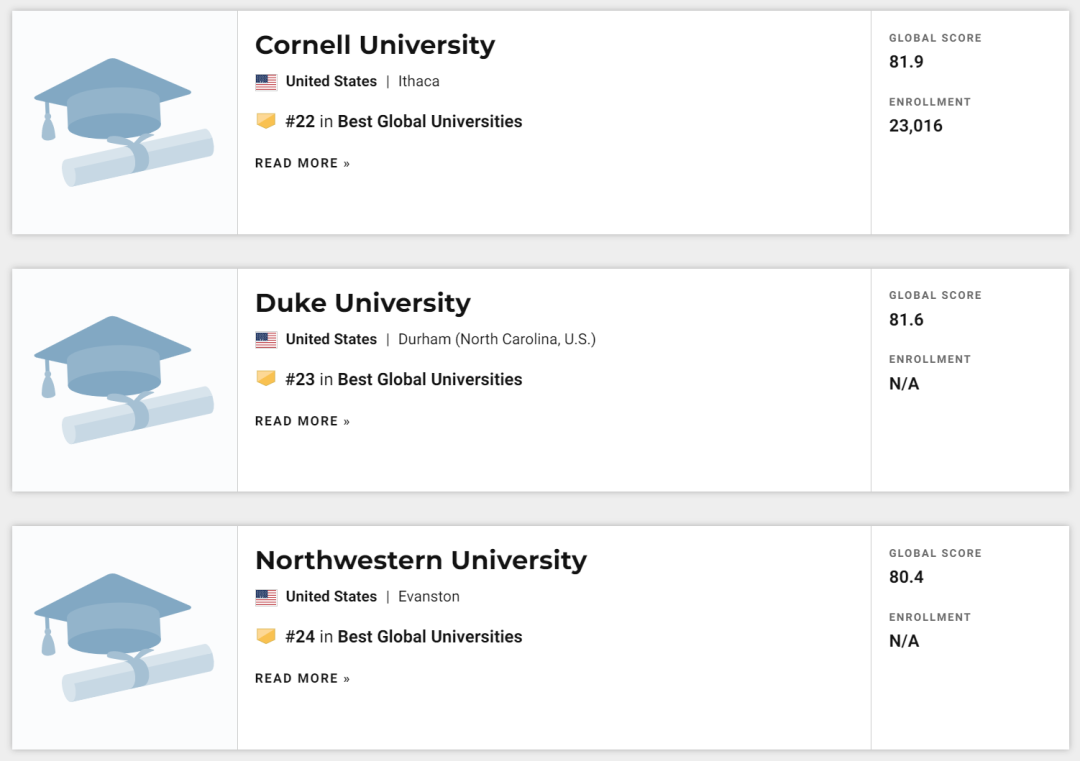
Task: Click Cornell's enrollment figure 23,016
Action: tap(916, 126)
